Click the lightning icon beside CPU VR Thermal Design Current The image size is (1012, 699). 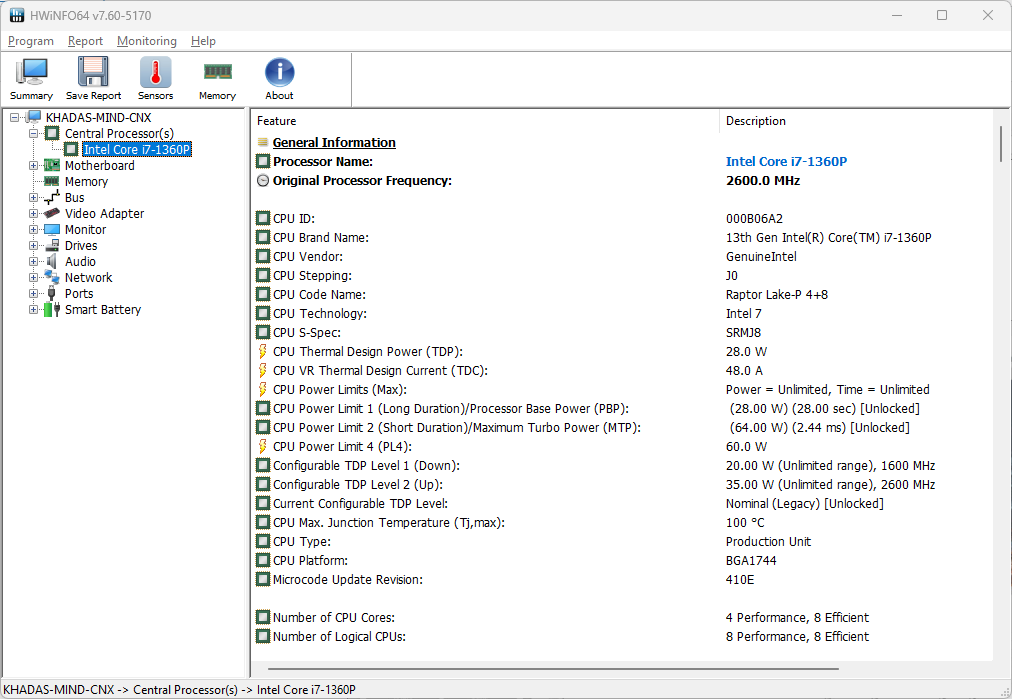263,370
